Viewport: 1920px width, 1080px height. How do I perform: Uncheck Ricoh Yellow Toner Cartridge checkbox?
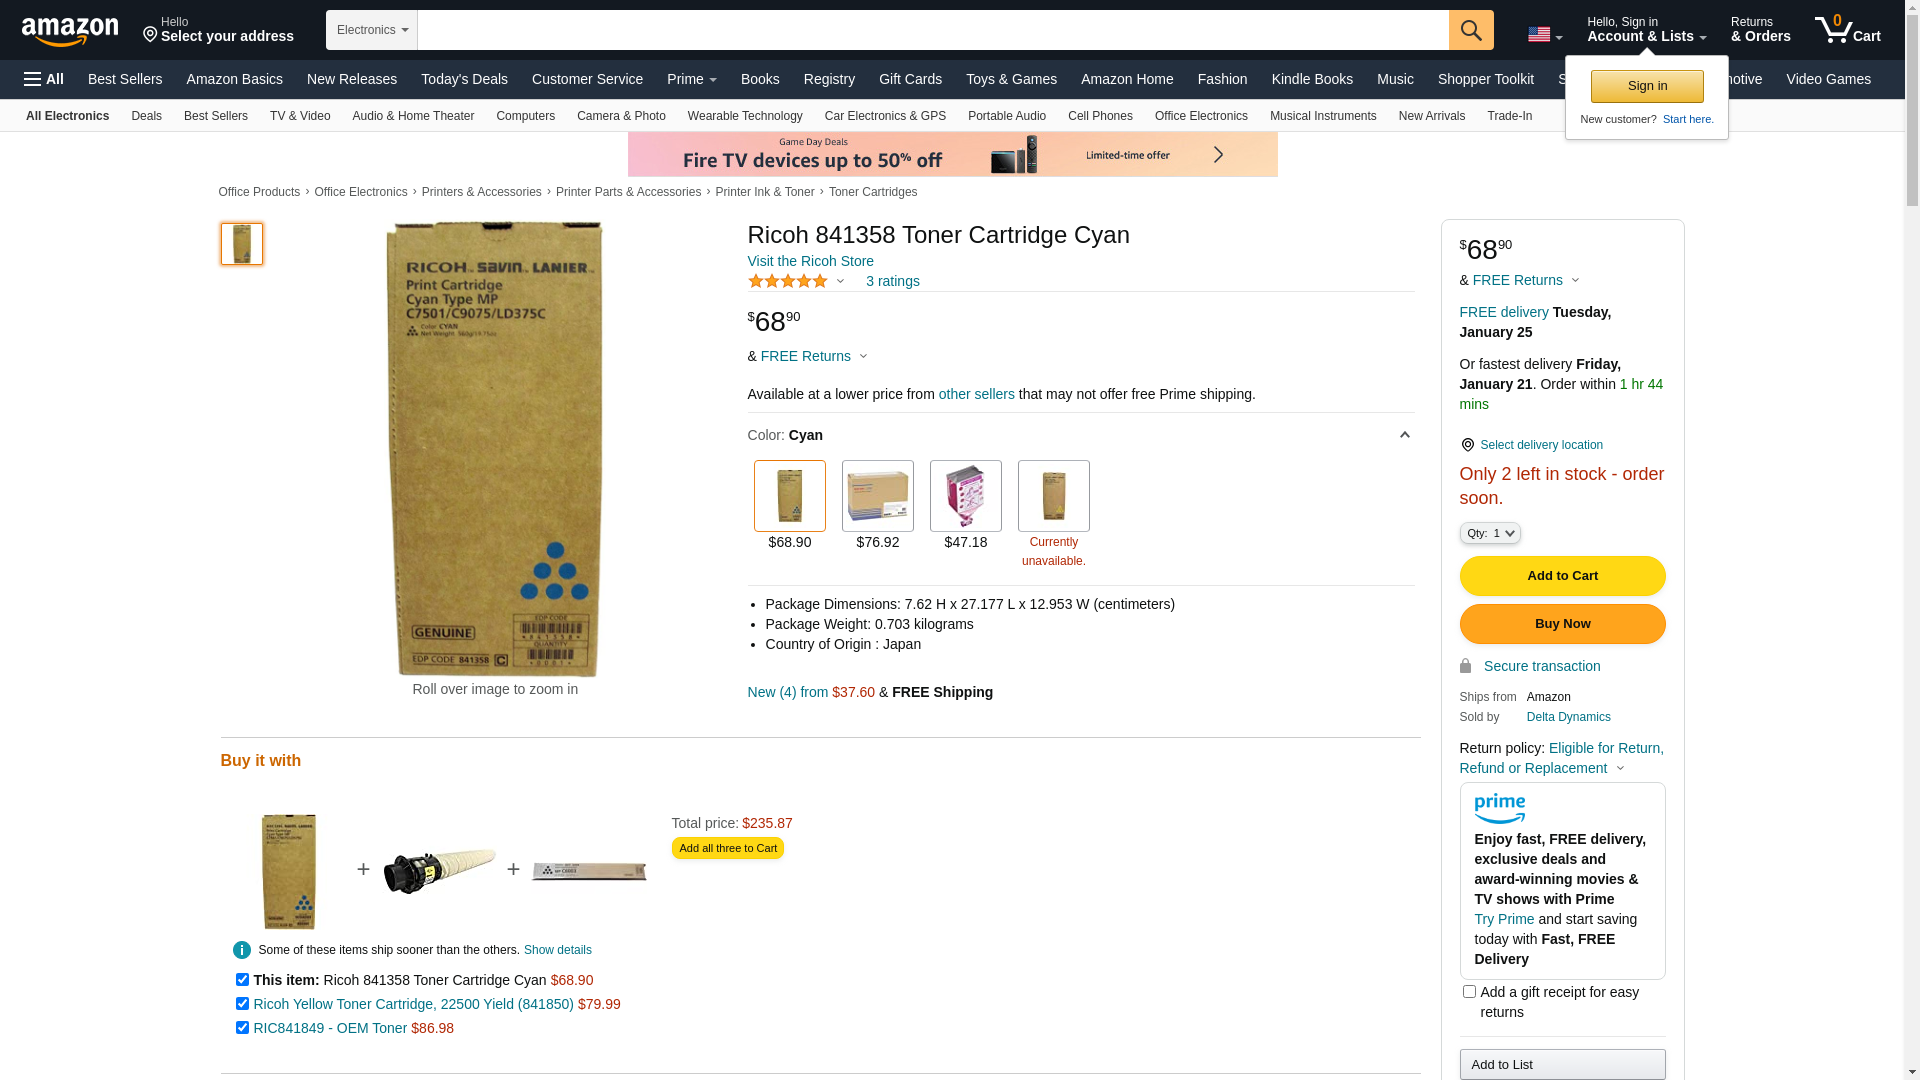point(242,1004)
